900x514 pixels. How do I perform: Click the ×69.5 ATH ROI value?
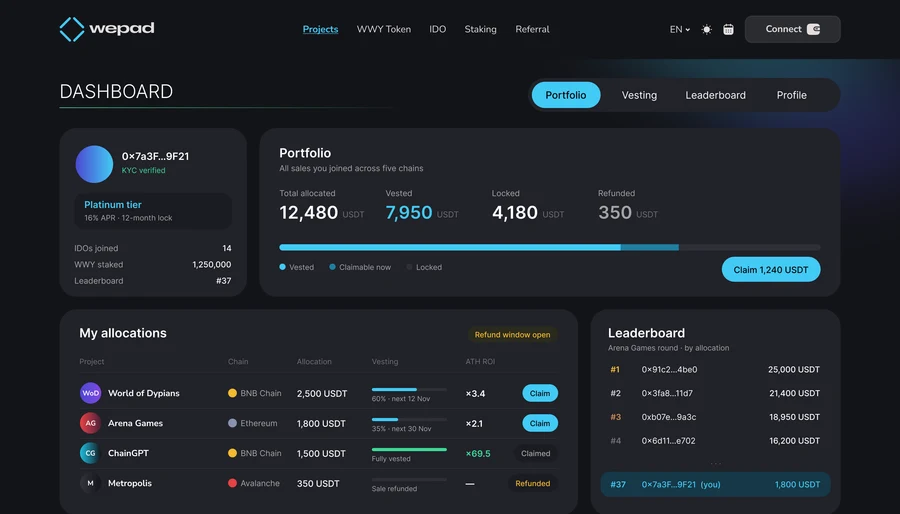478,453
